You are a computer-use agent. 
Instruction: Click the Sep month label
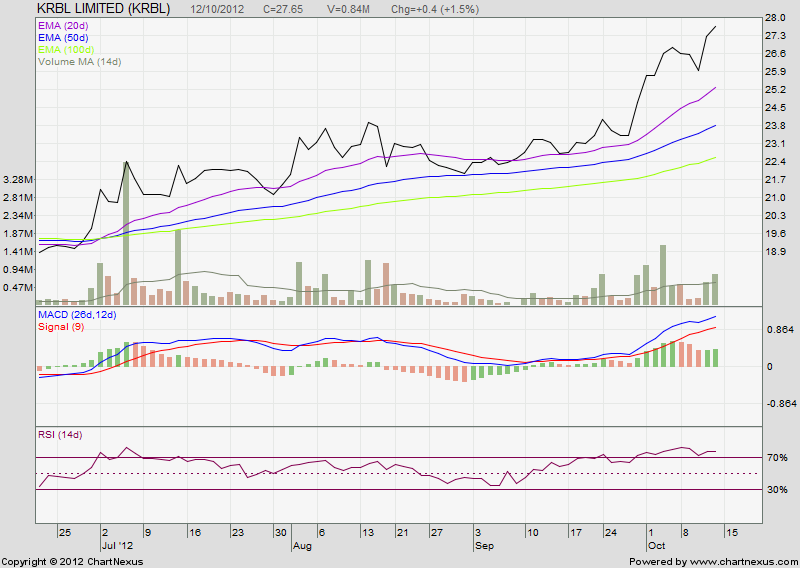484,546
